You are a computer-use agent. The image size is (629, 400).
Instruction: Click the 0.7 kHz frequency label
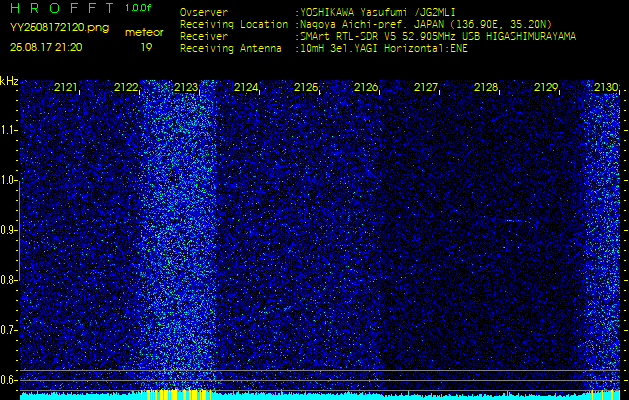pos(7,330)
